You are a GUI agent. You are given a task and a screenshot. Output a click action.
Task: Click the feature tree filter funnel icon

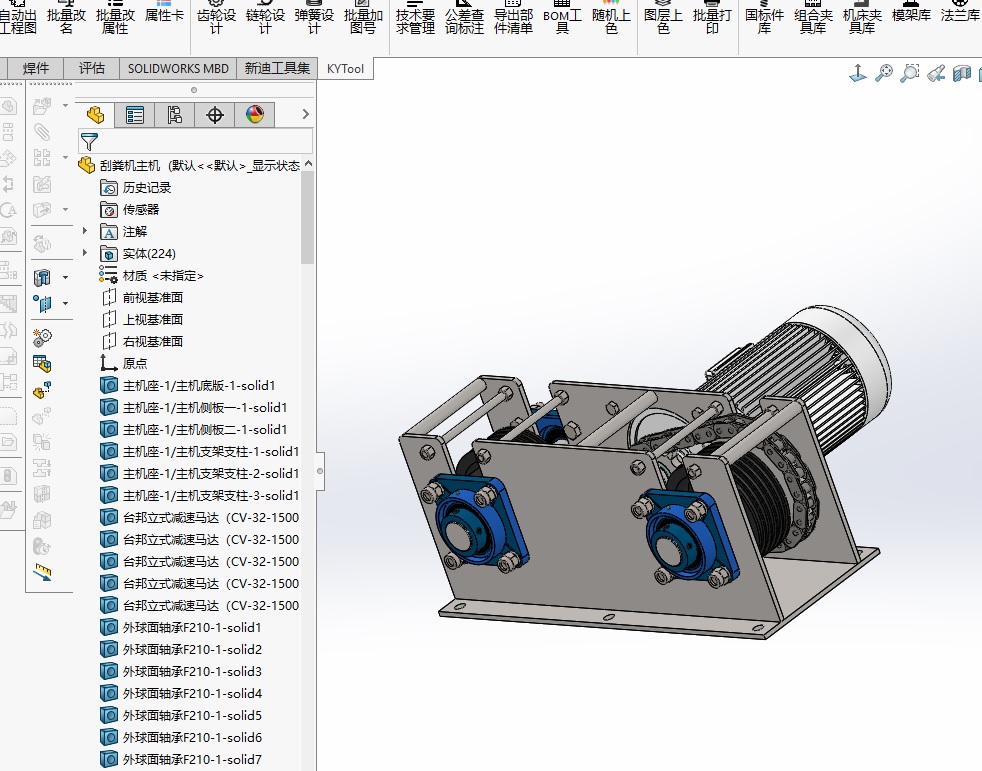point(89,141)
